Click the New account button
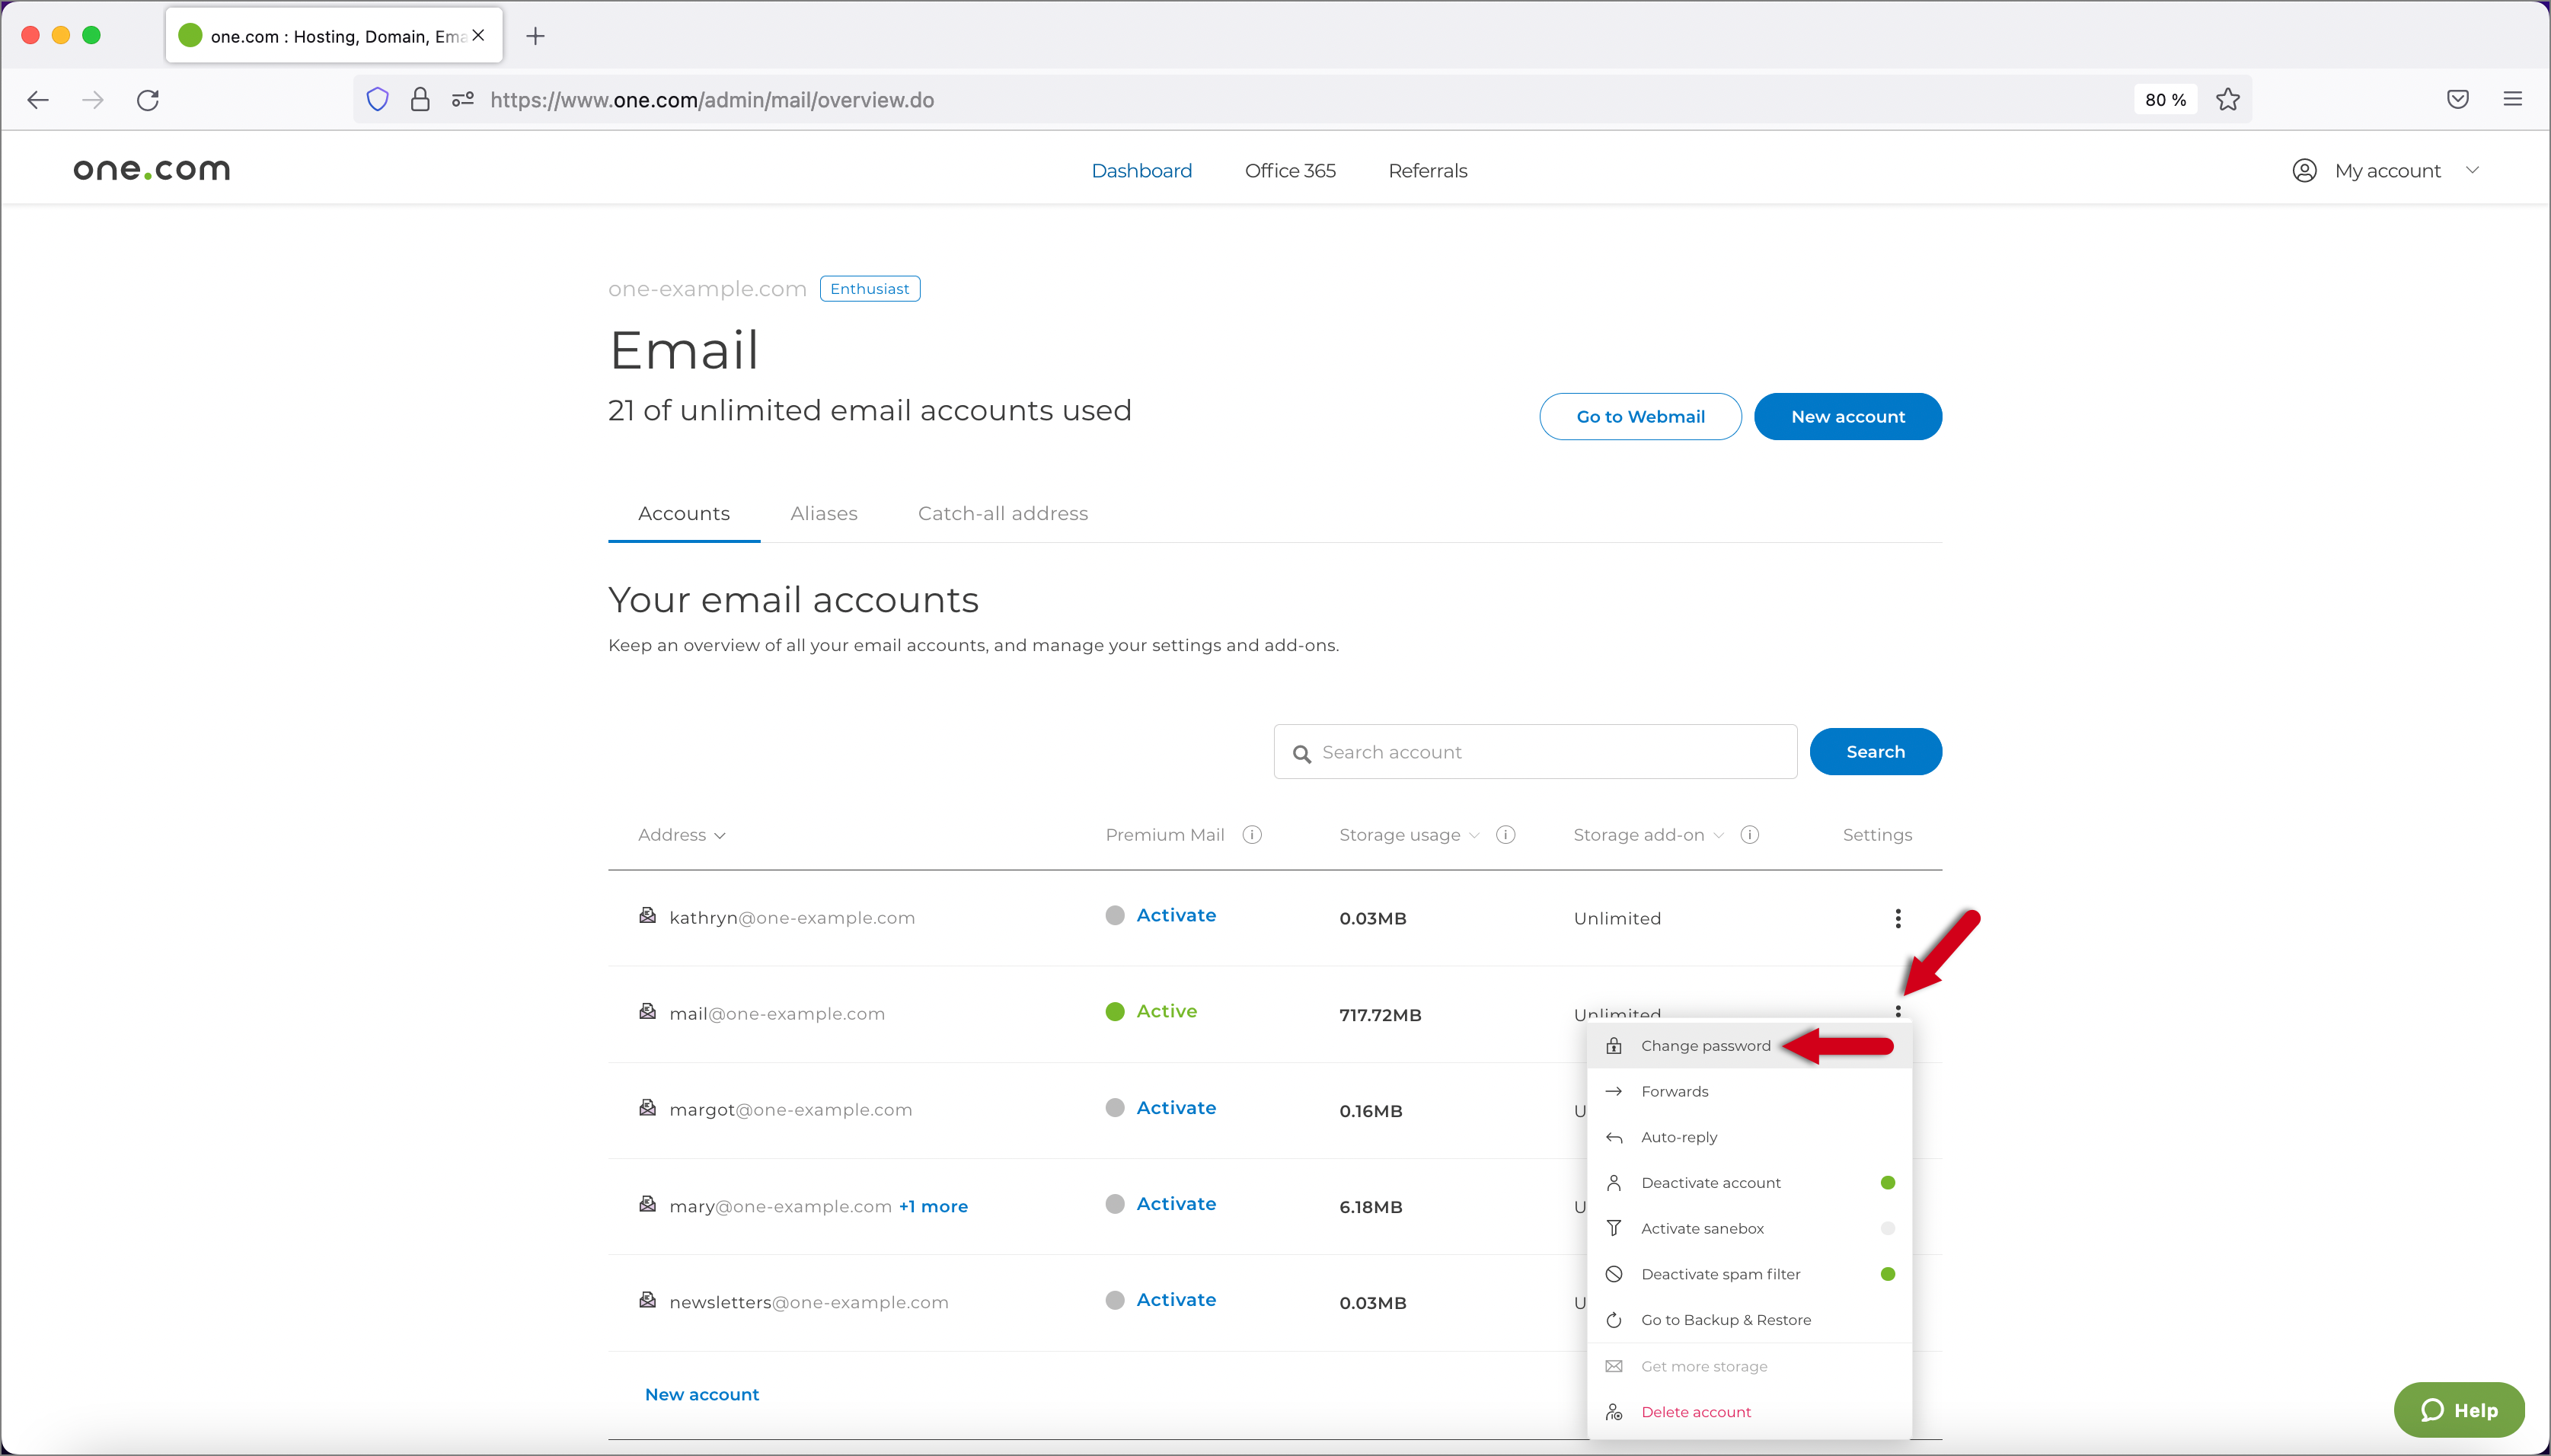This screenshot has width=2551, height=1456. 1847,415
